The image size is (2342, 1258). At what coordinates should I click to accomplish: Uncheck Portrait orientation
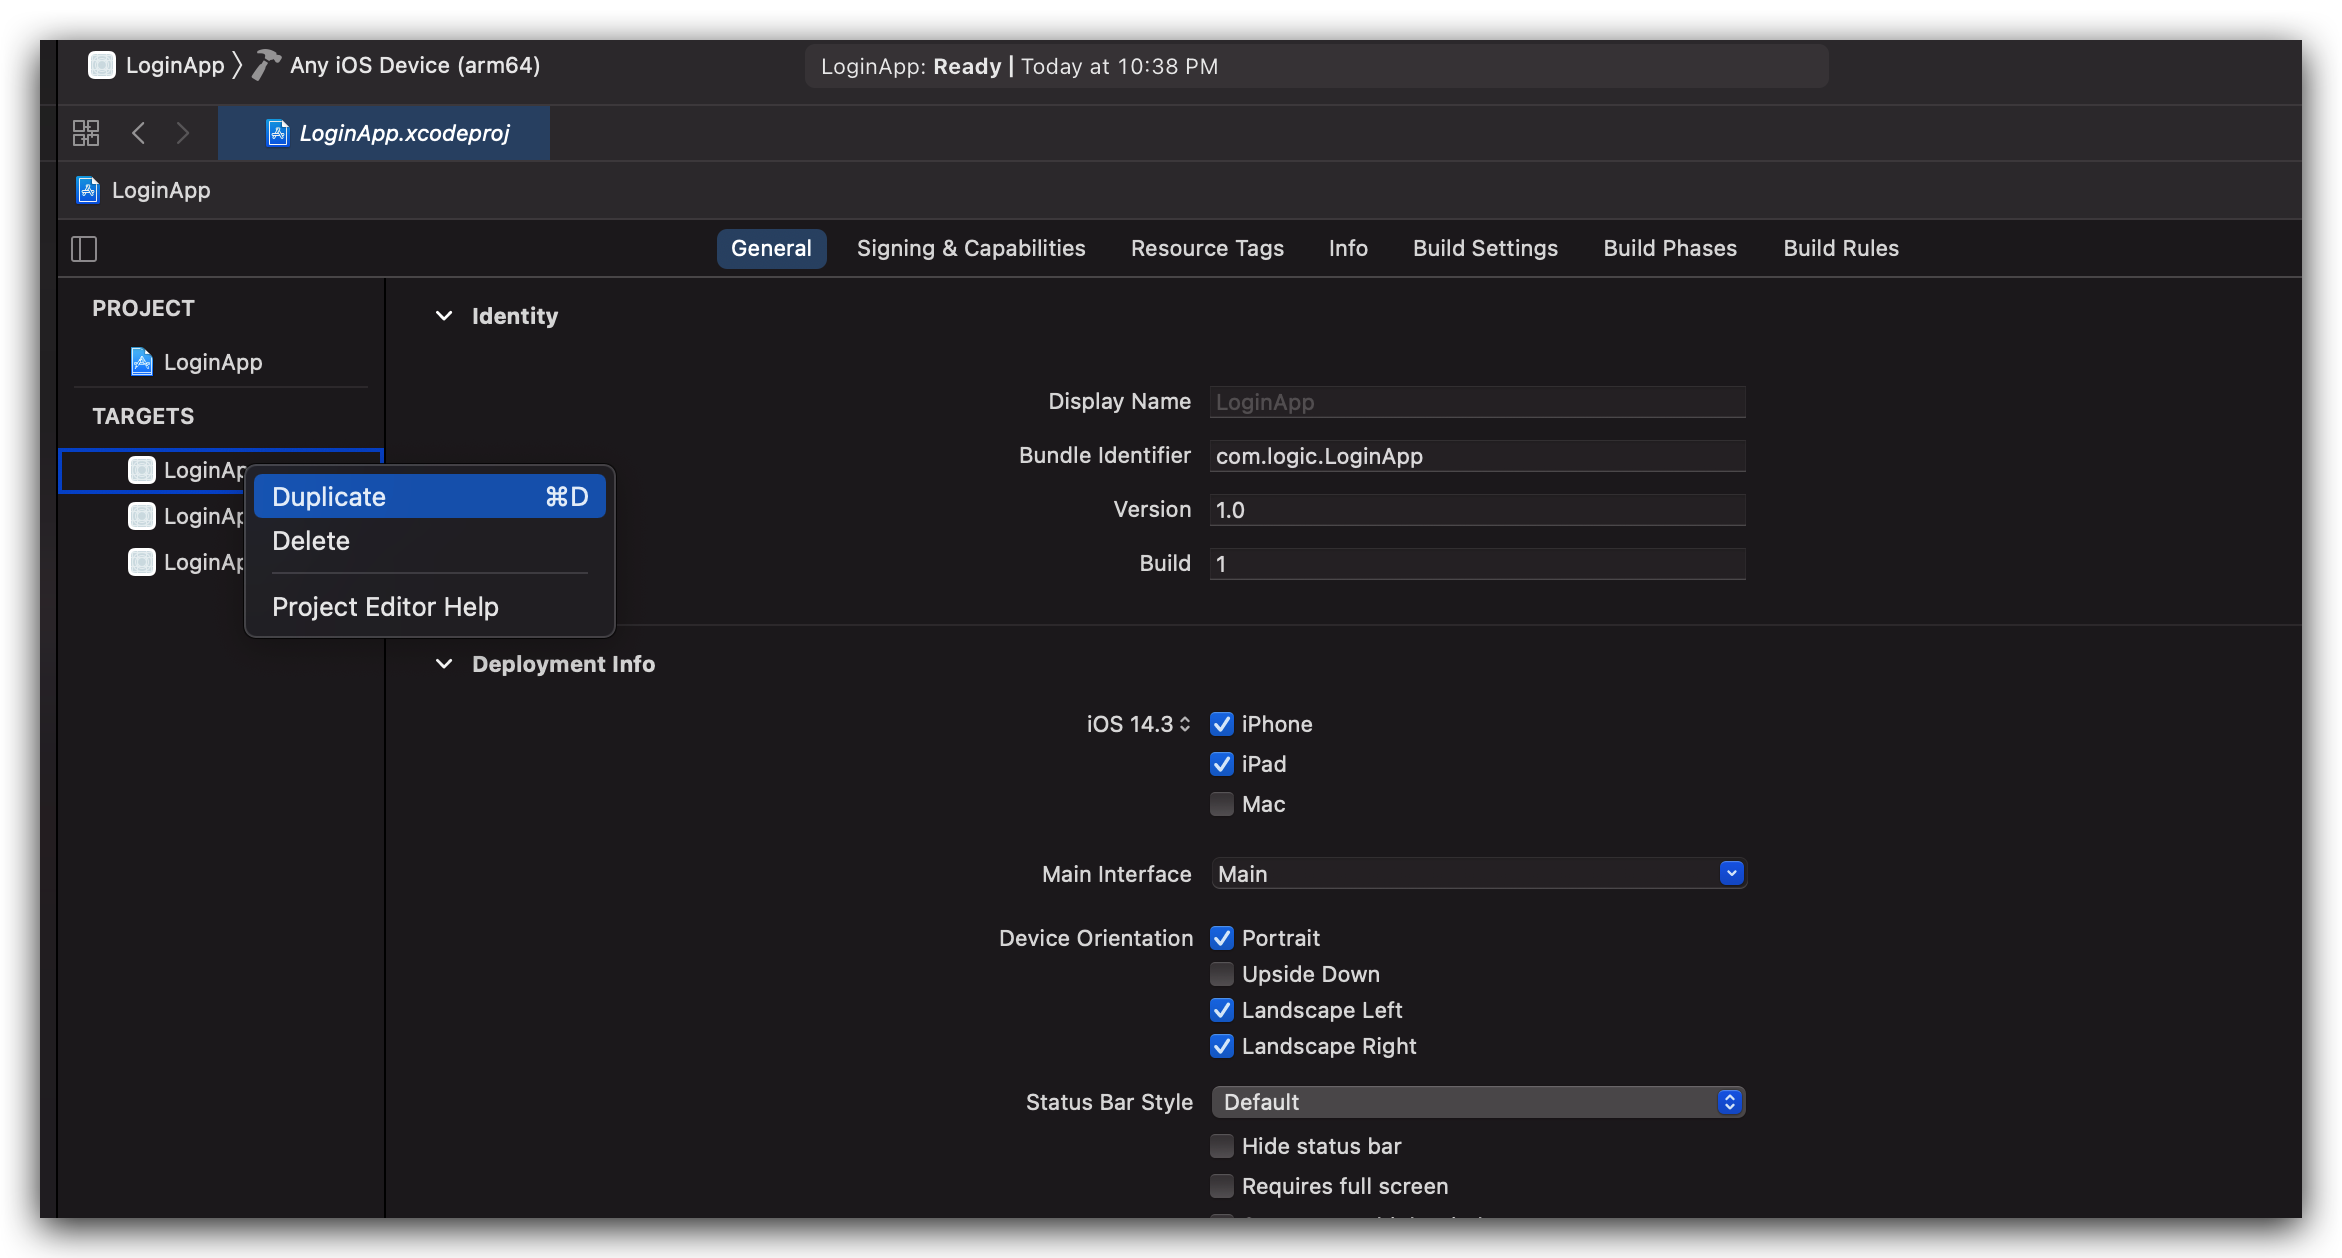tap(1222, 938)
